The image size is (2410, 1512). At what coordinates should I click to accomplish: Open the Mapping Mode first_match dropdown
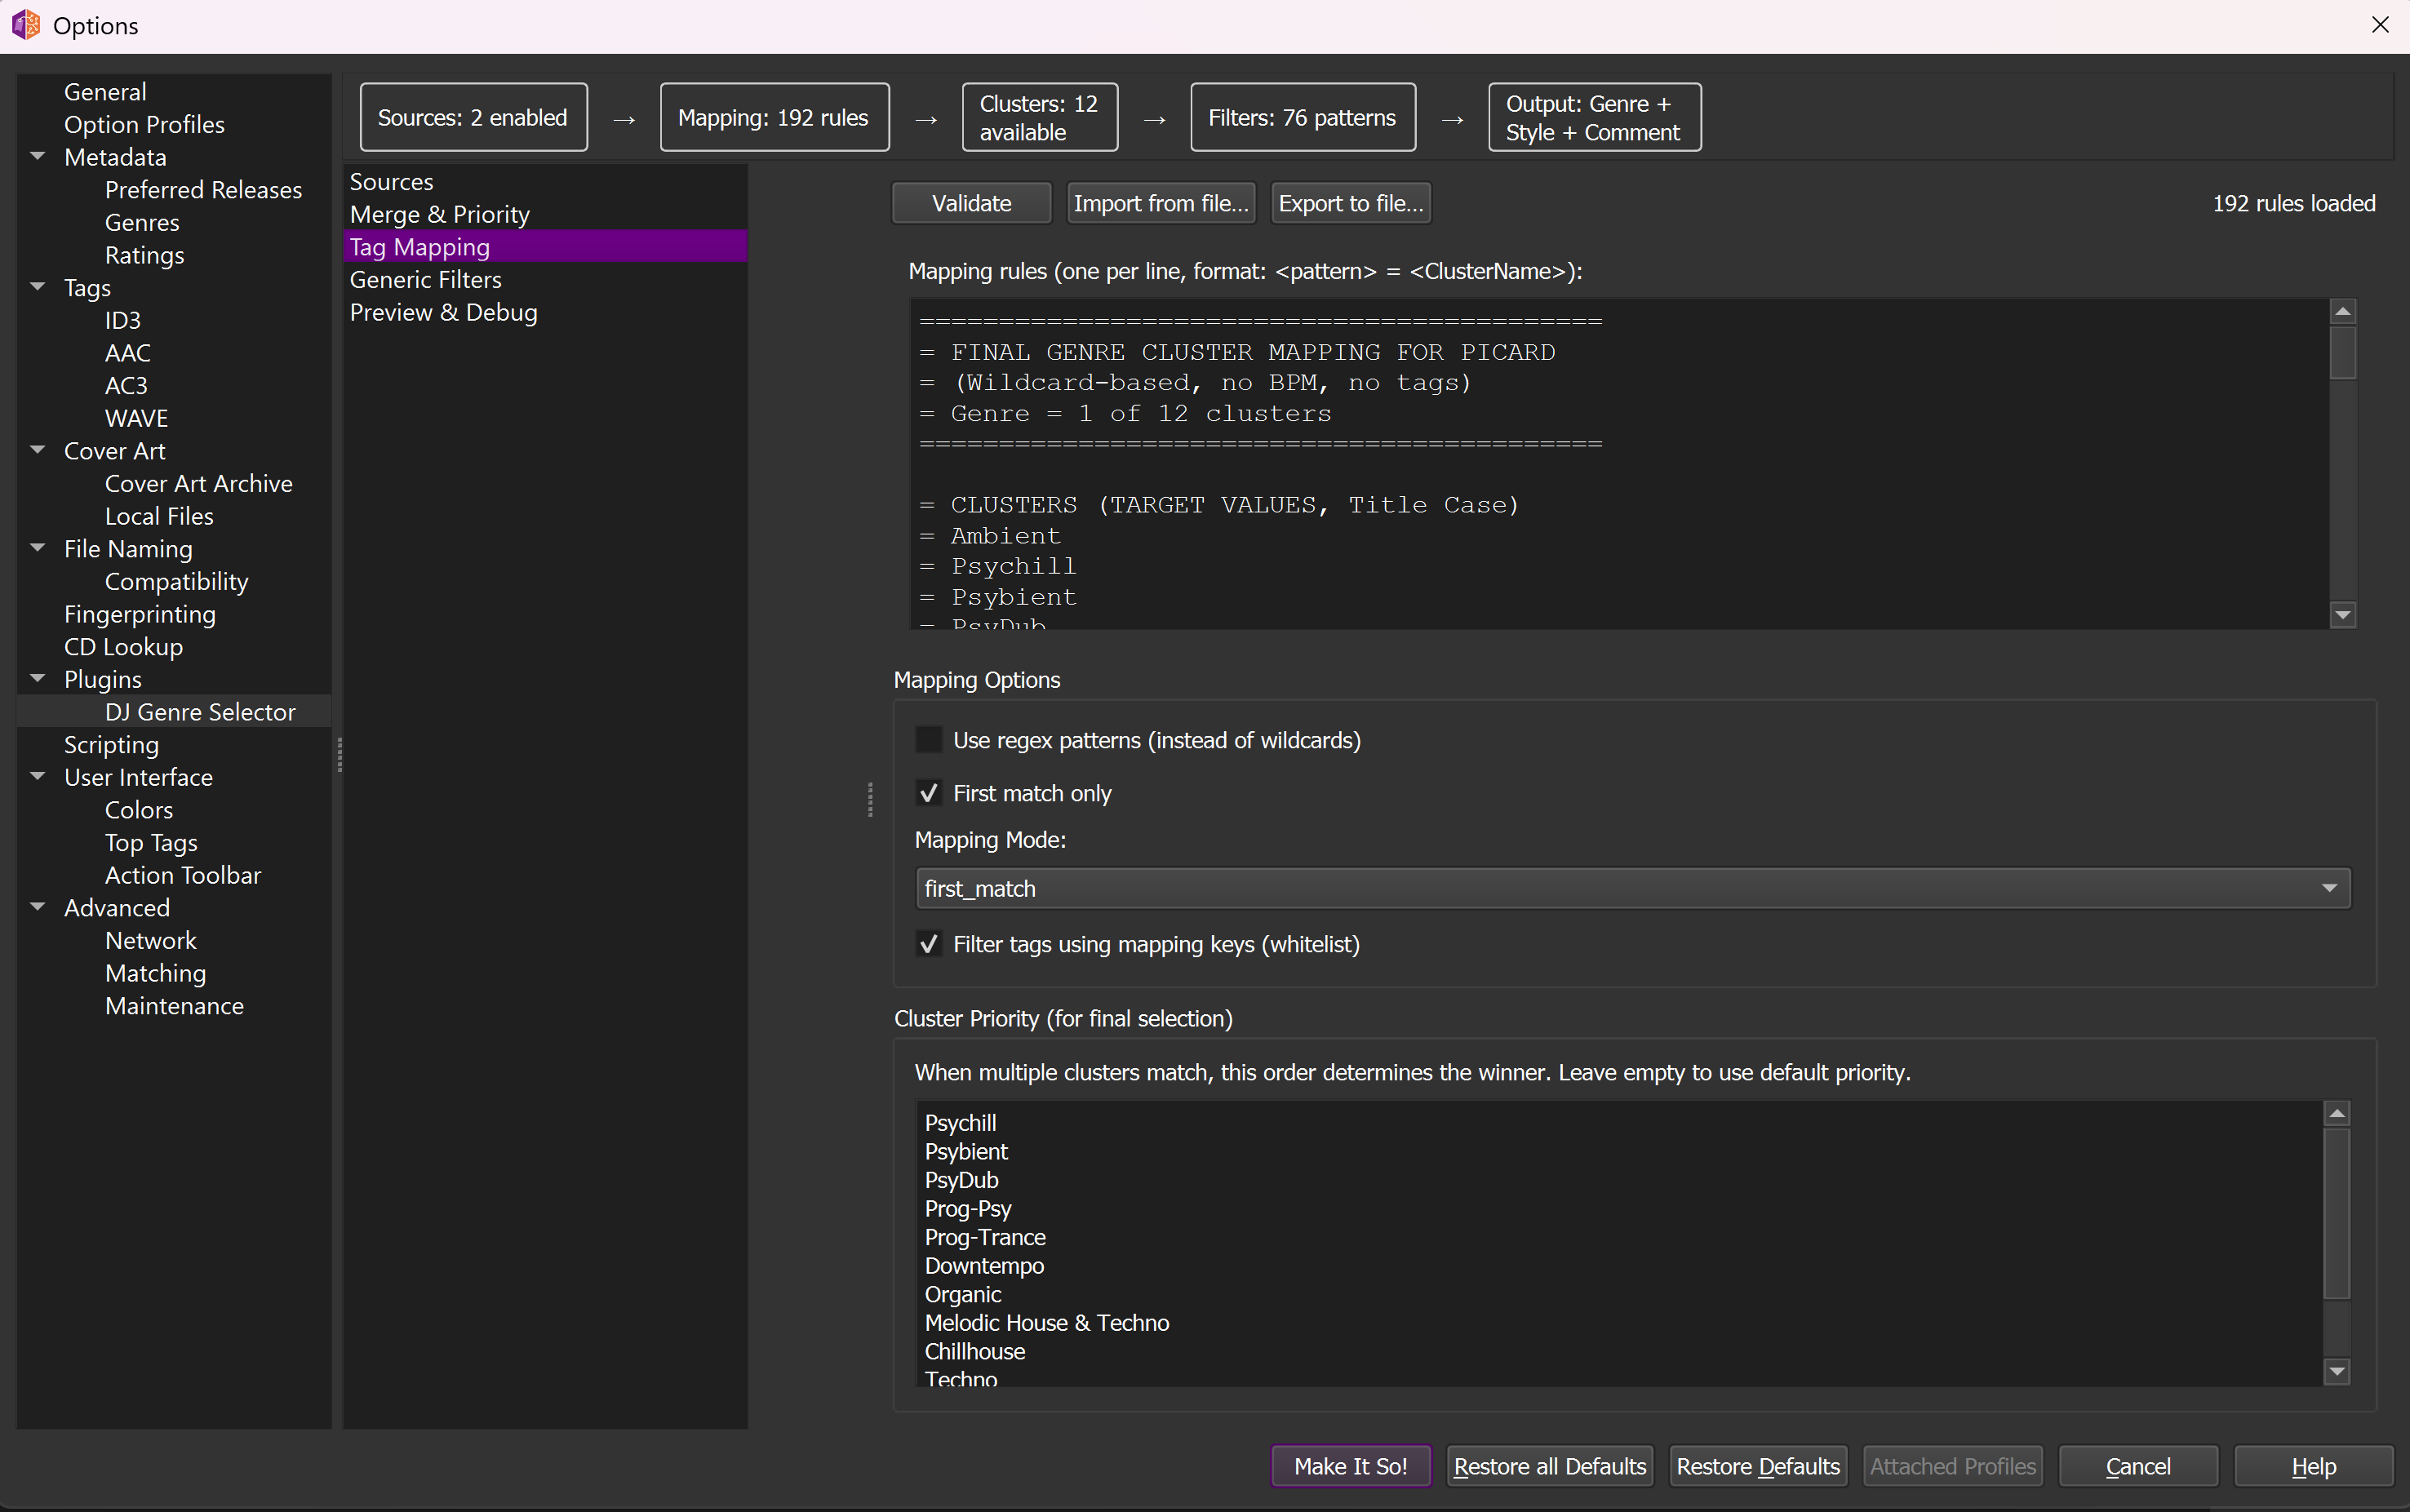point(1632,888)
